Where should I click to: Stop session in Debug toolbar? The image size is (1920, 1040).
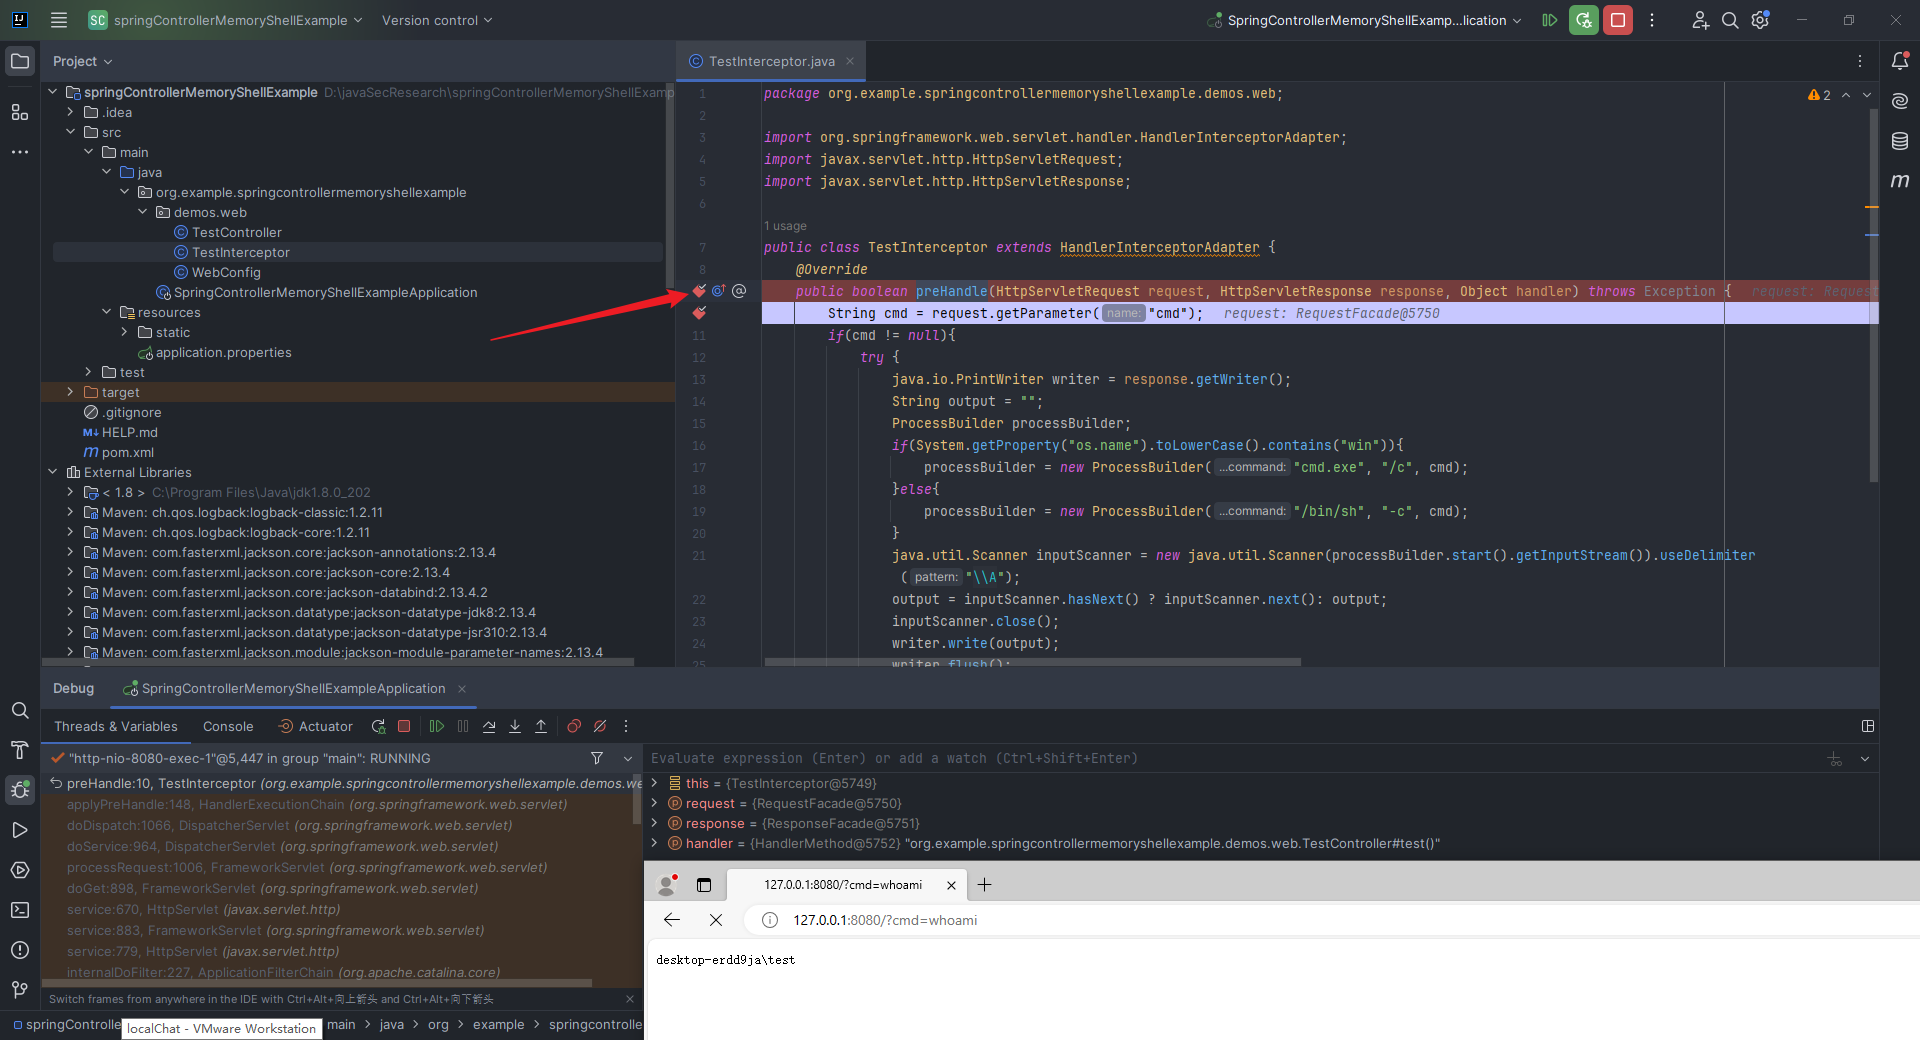tap(404, 727)
